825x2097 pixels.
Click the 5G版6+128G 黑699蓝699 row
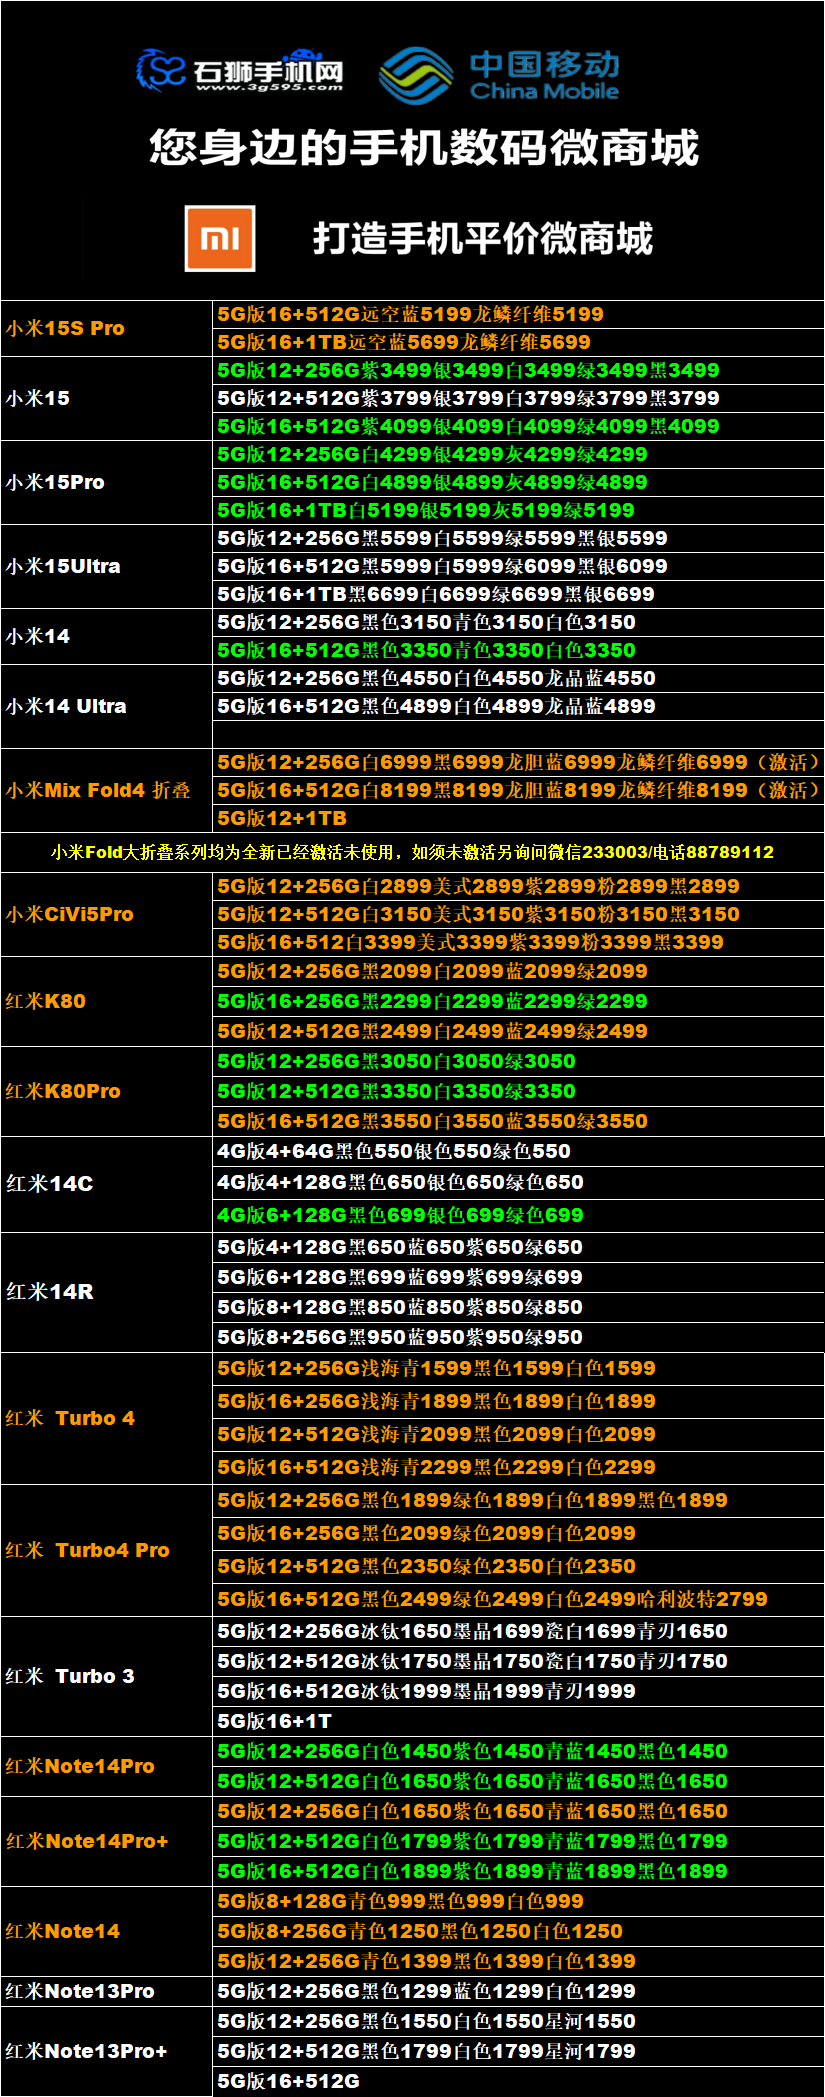click(519, 1277)
